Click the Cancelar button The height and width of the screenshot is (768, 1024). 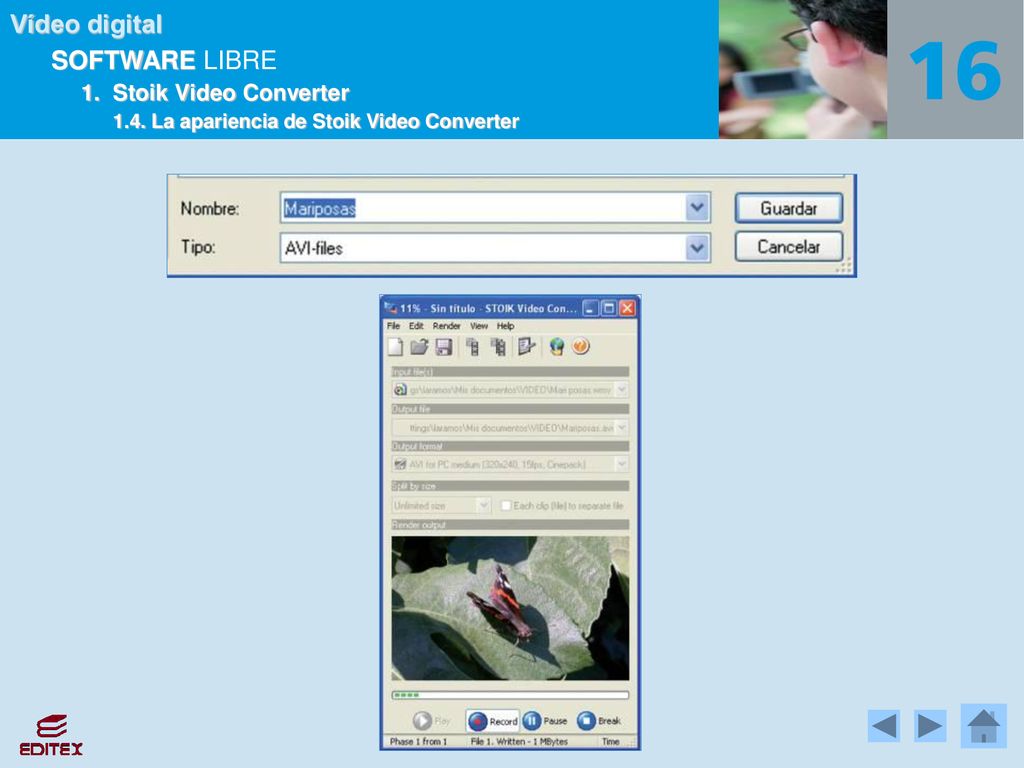click(x=789, y=247)
